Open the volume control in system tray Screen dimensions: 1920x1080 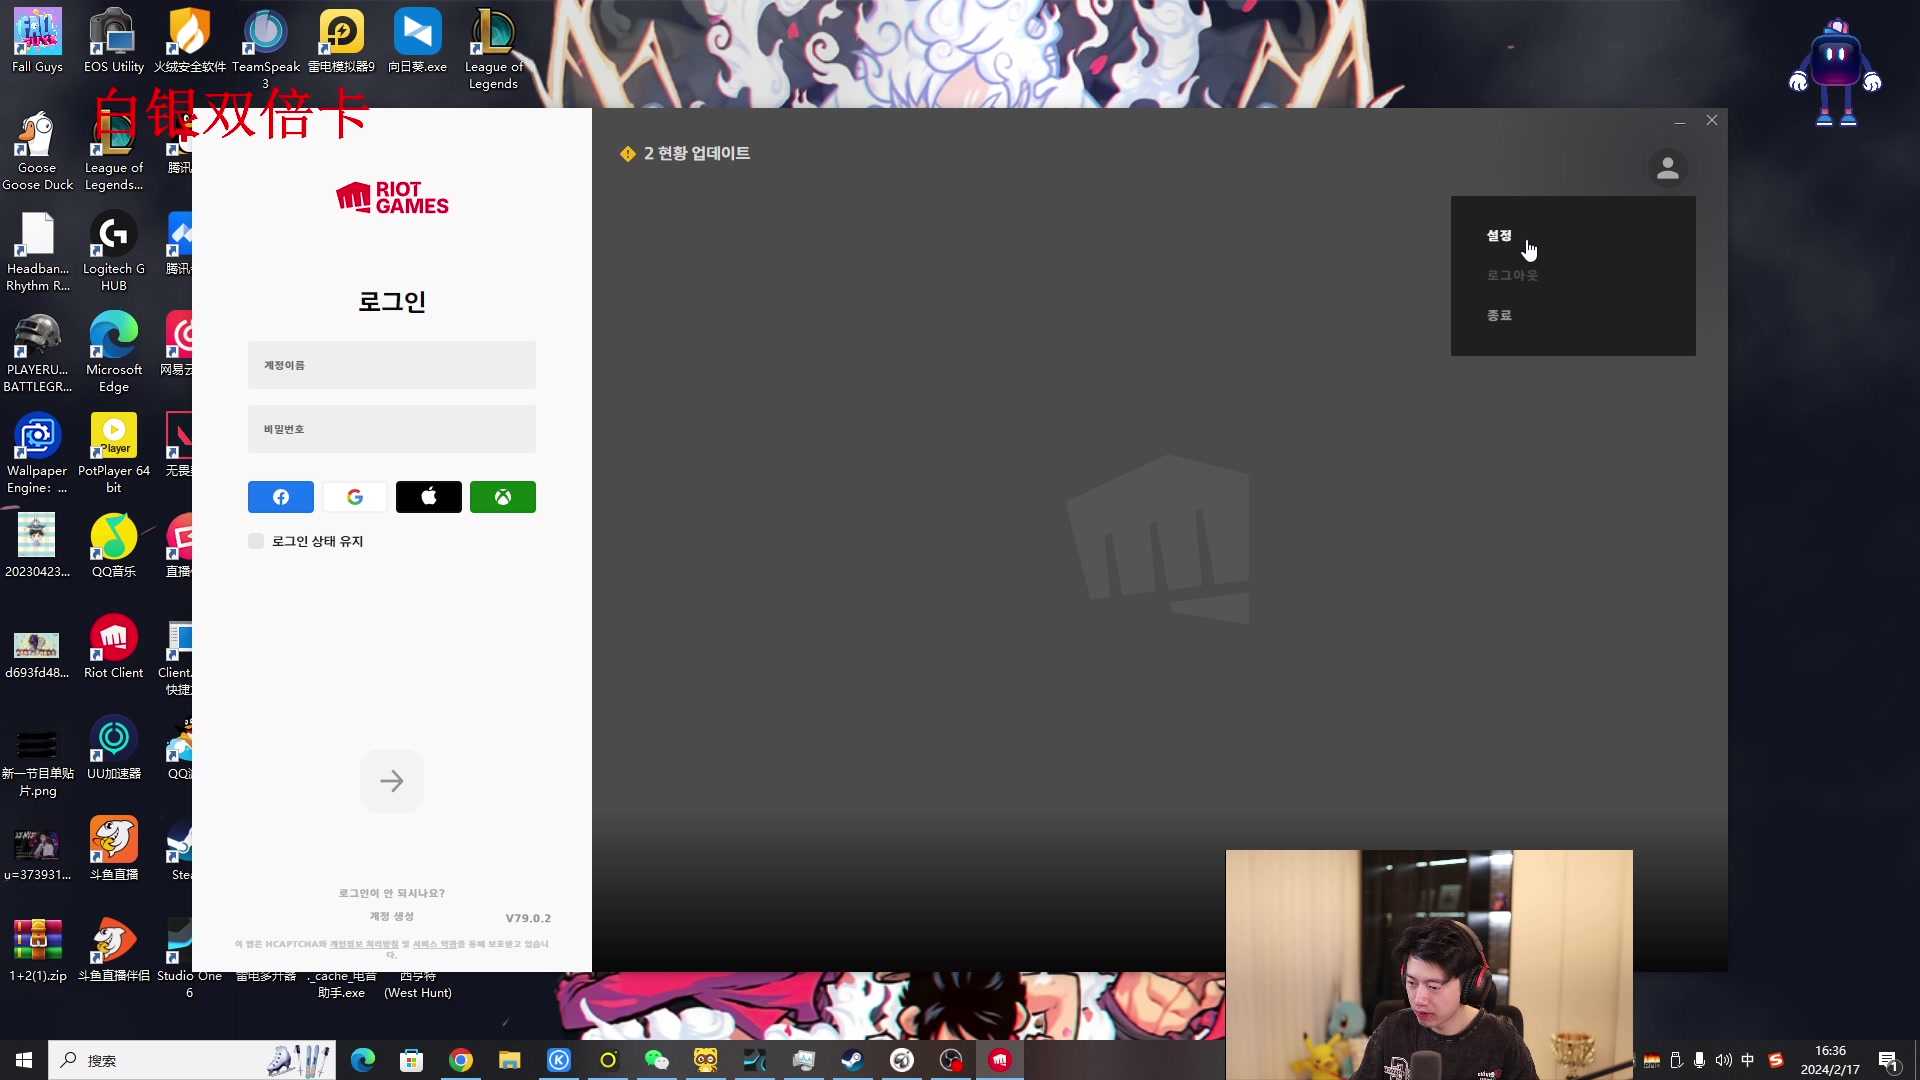point(1724,1060)
